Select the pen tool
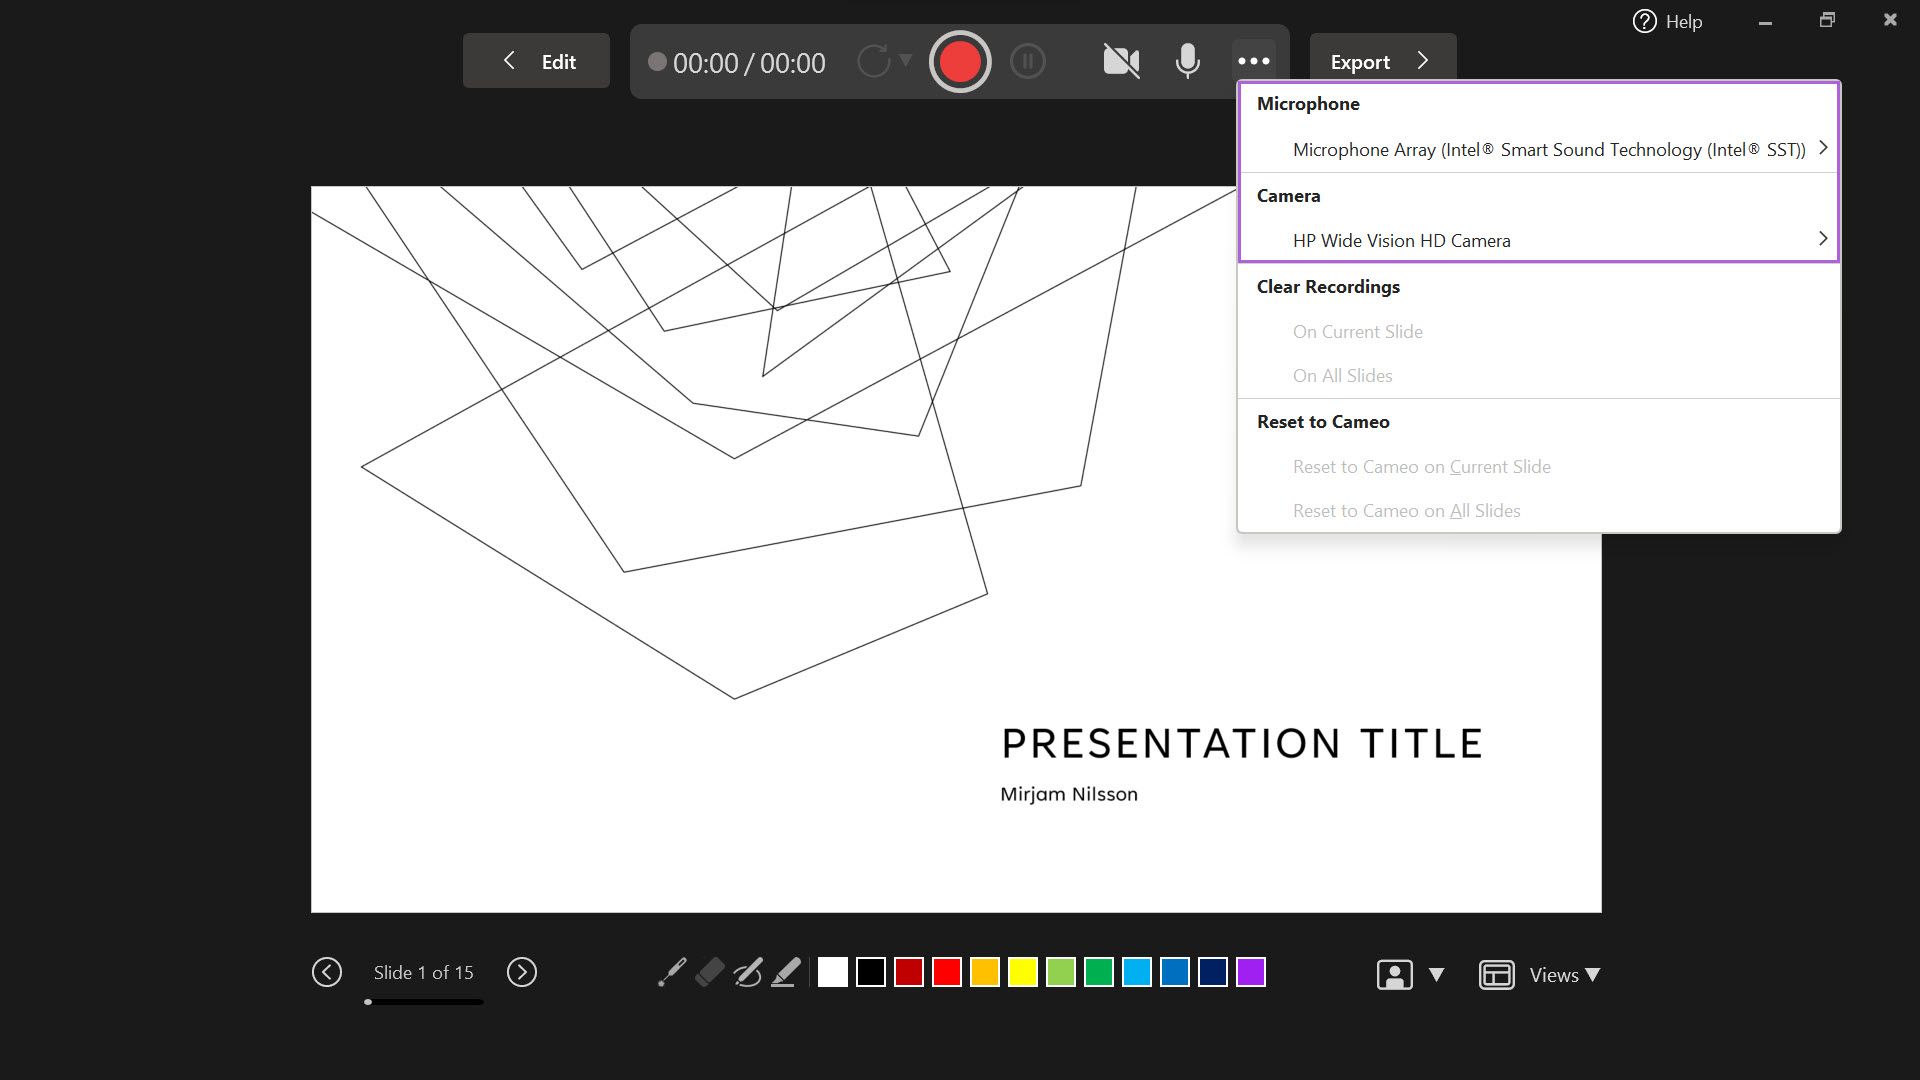Screen dimensions: 1920x1080 pos(747,972)
